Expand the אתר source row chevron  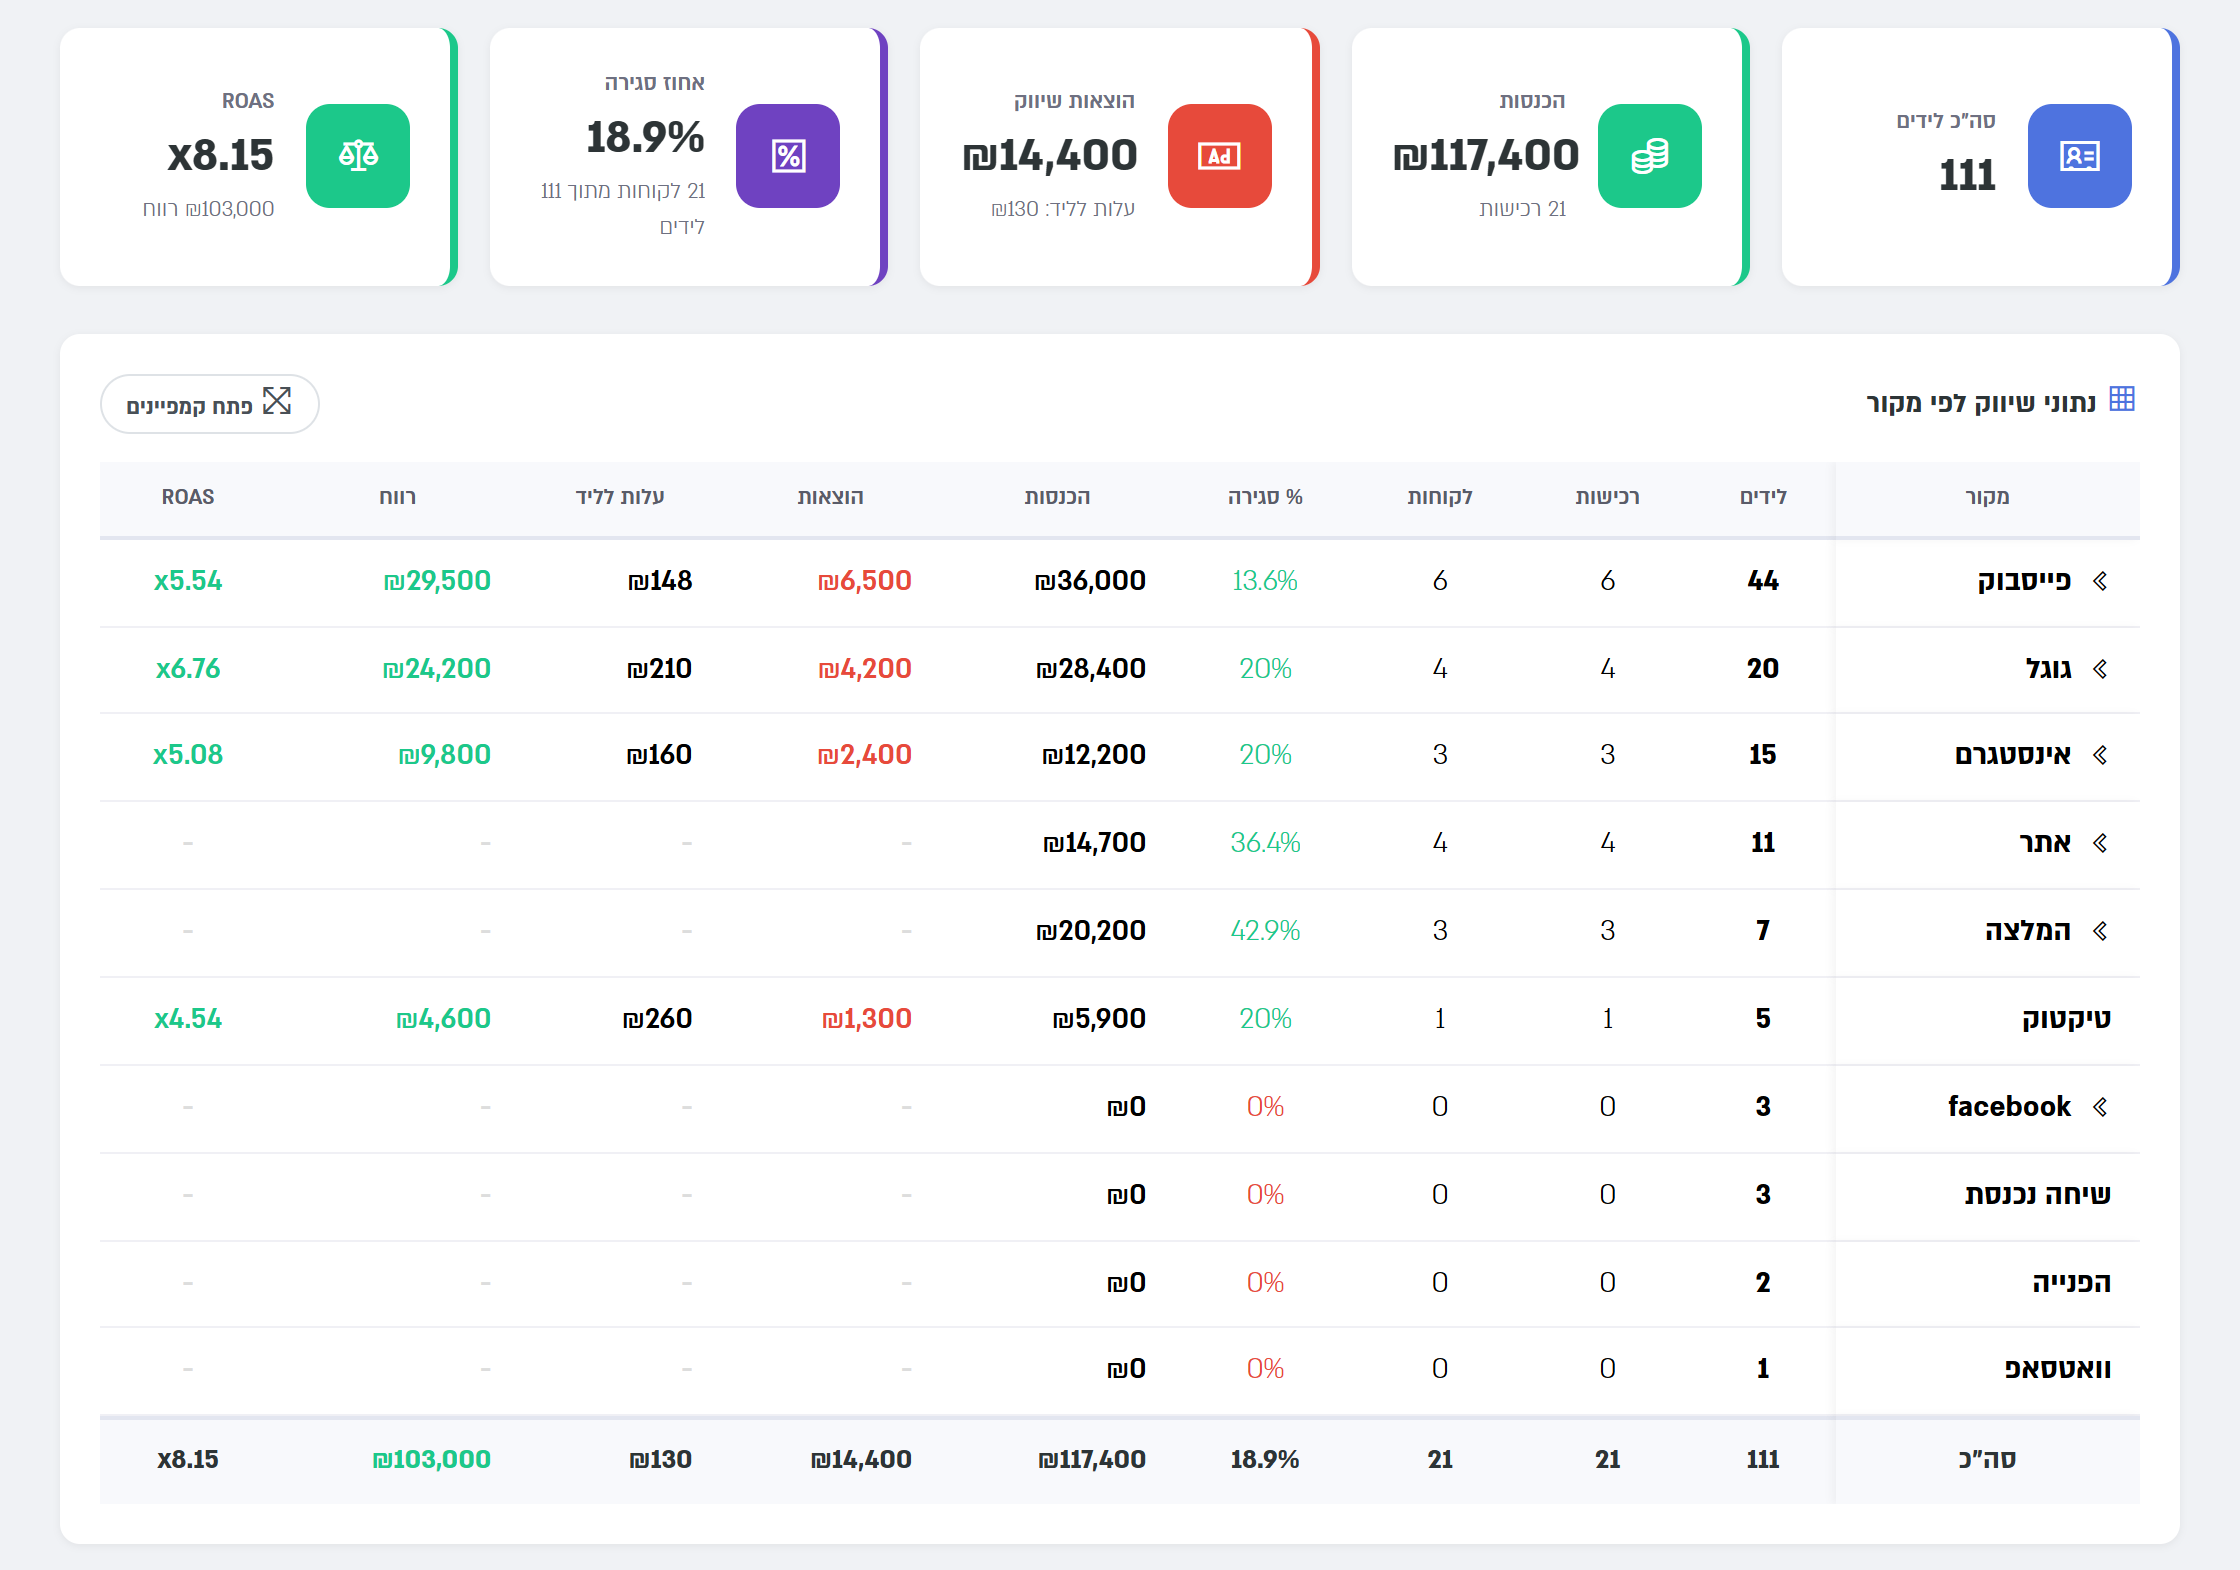coord(2100,843)
